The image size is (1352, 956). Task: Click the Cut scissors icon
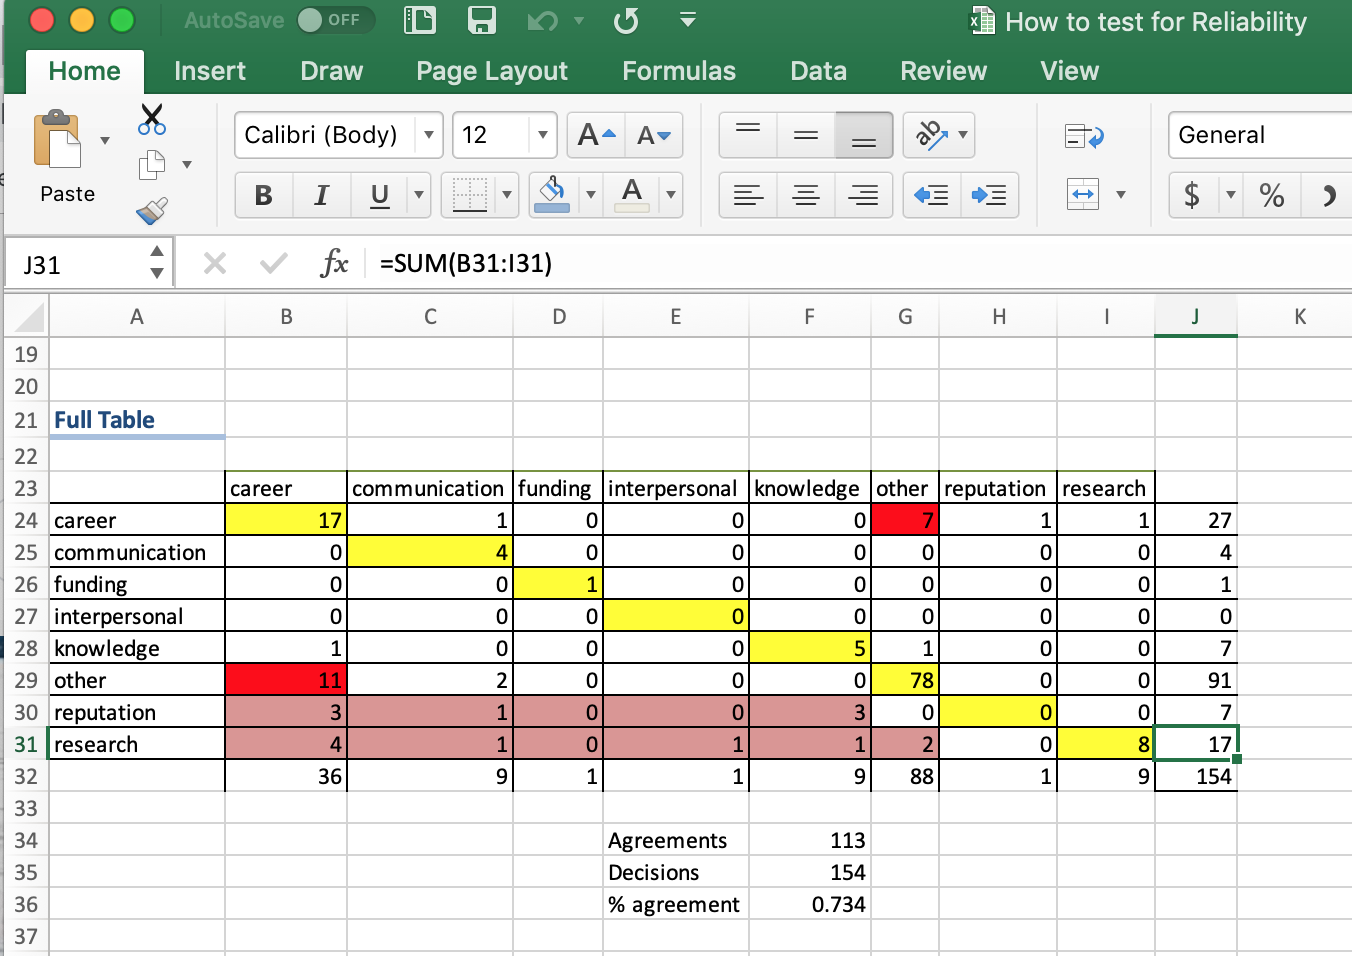tap(152, 119)
